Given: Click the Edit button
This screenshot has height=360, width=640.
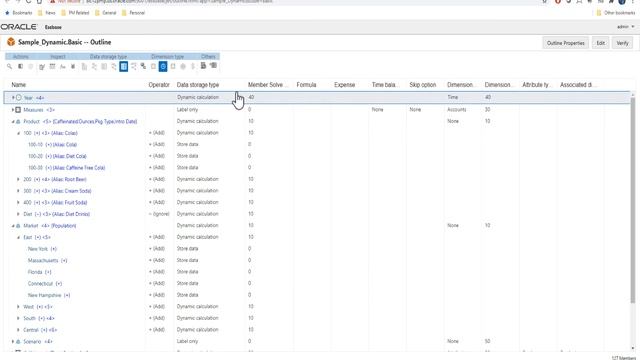Looking at the screenshot, I should (x=600, y=43).
